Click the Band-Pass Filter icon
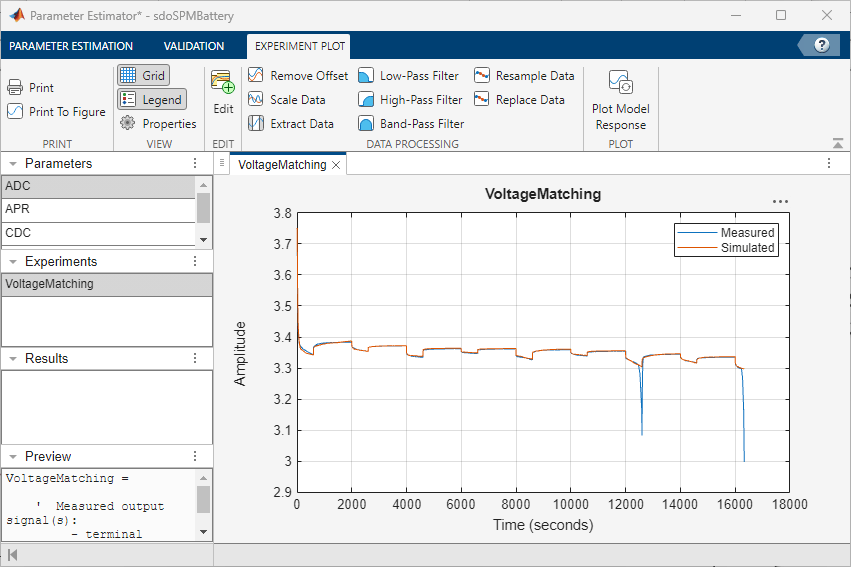 click(366, 123)
